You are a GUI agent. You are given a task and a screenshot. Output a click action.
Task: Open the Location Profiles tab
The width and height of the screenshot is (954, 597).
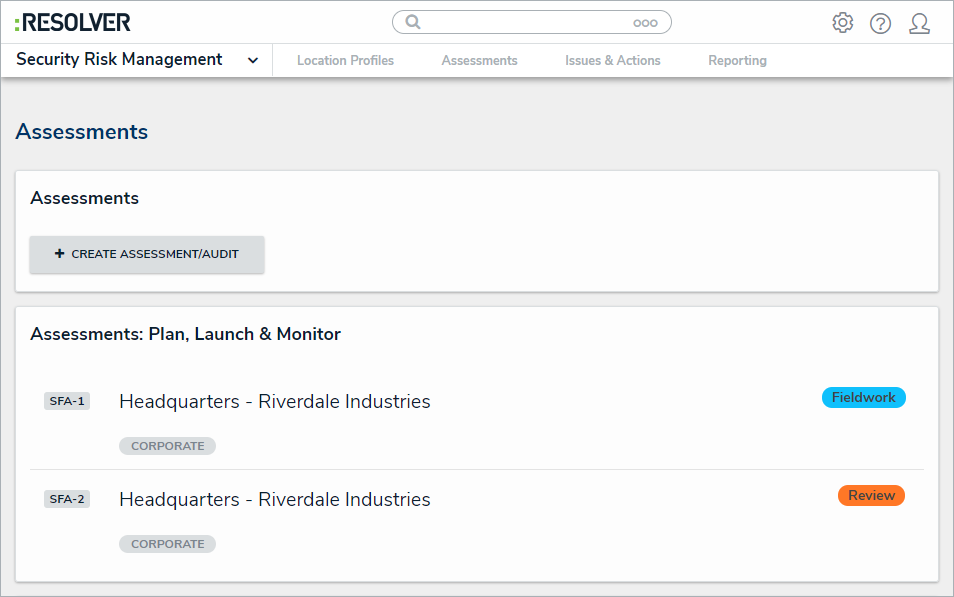(x=345, y=60)
